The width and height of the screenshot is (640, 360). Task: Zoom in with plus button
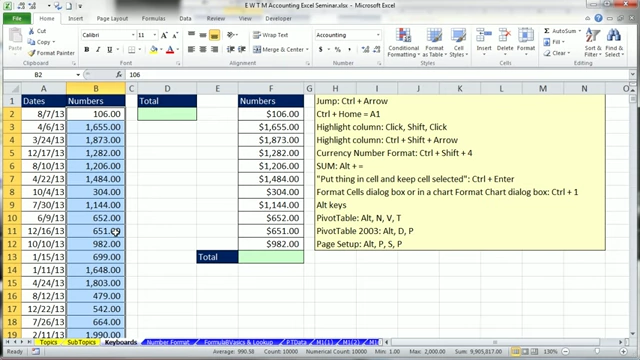(x=623, y=351)
